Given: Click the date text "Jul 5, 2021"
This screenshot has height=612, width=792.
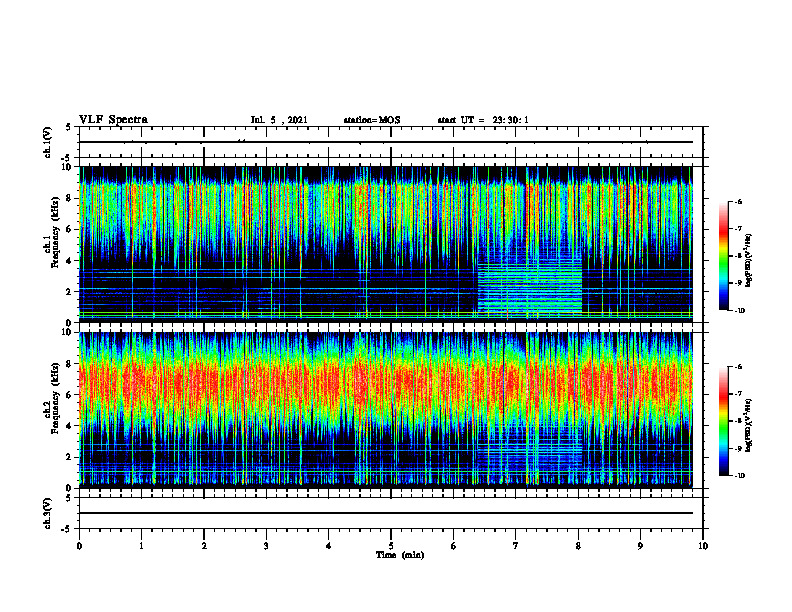Looking at the screenshot, I should (x=279, y=120).
